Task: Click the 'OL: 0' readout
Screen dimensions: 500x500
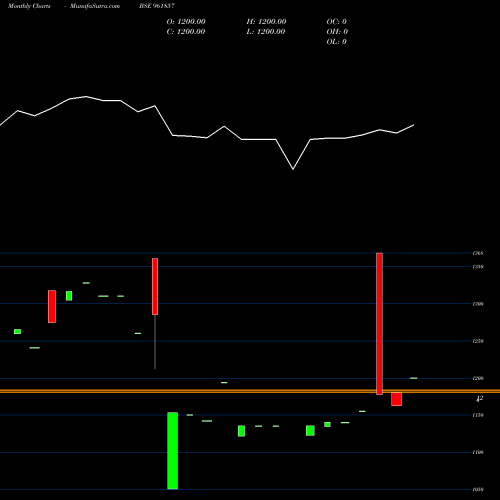Action: pos(337,42)
